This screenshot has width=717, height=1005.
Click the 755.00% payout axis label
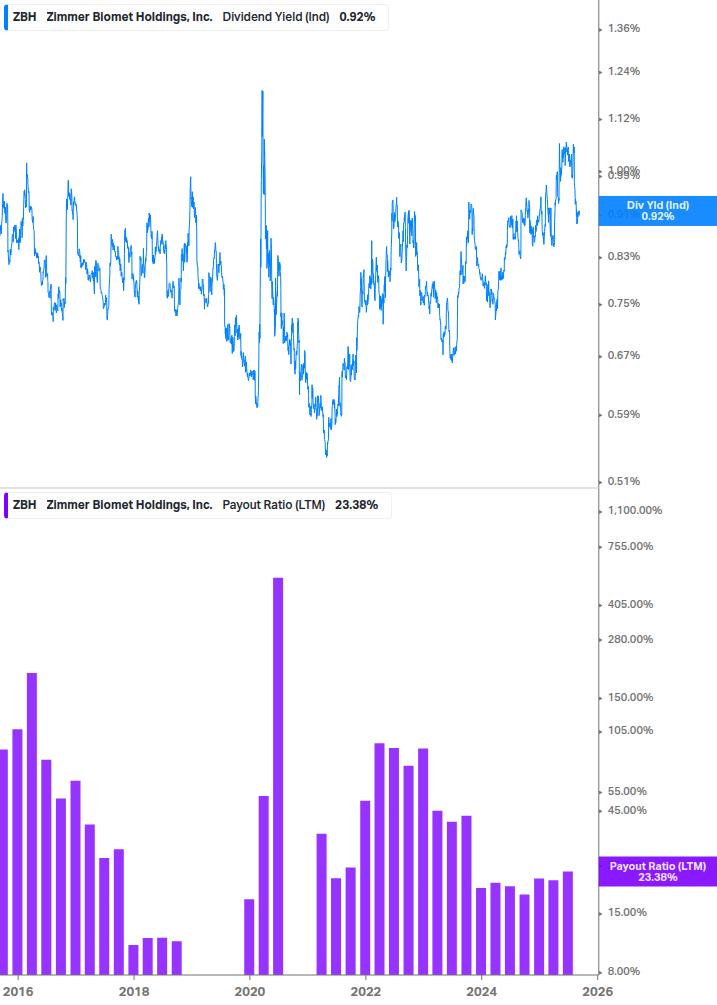(630, 546)
